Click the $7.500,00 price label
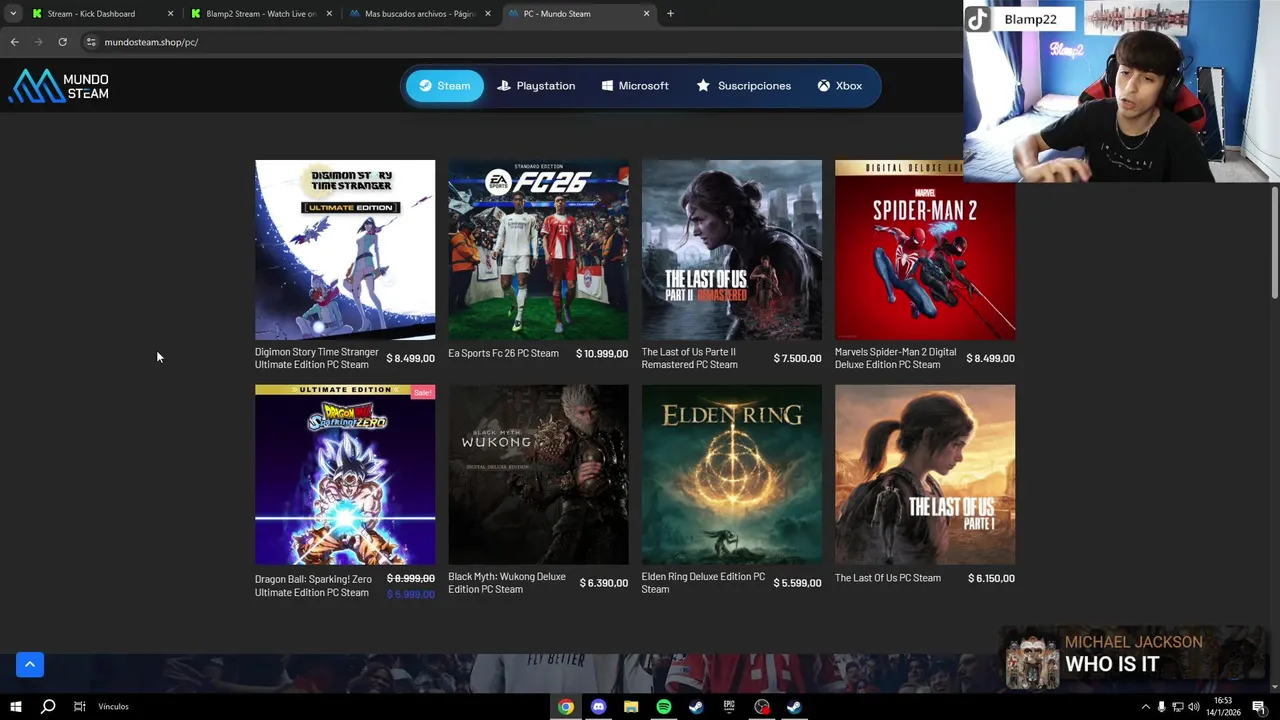 tap(797, 358)
